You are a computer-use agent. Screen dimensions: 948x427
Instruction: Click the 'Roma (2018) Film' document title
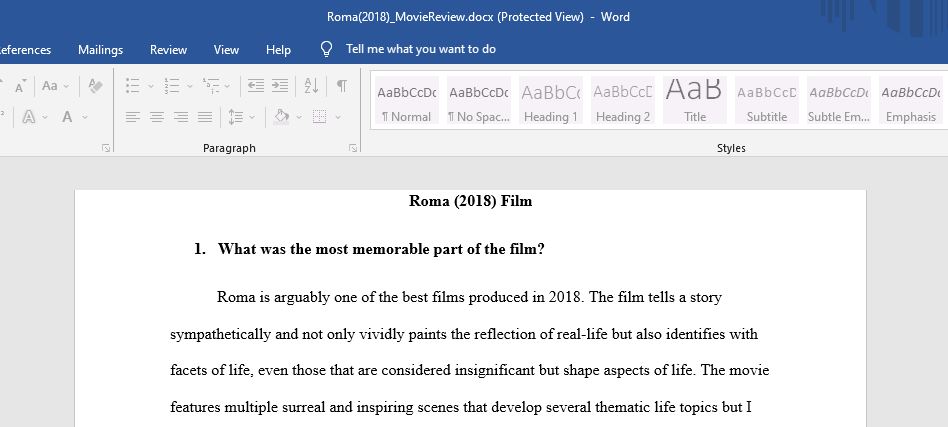pos(470,201)
